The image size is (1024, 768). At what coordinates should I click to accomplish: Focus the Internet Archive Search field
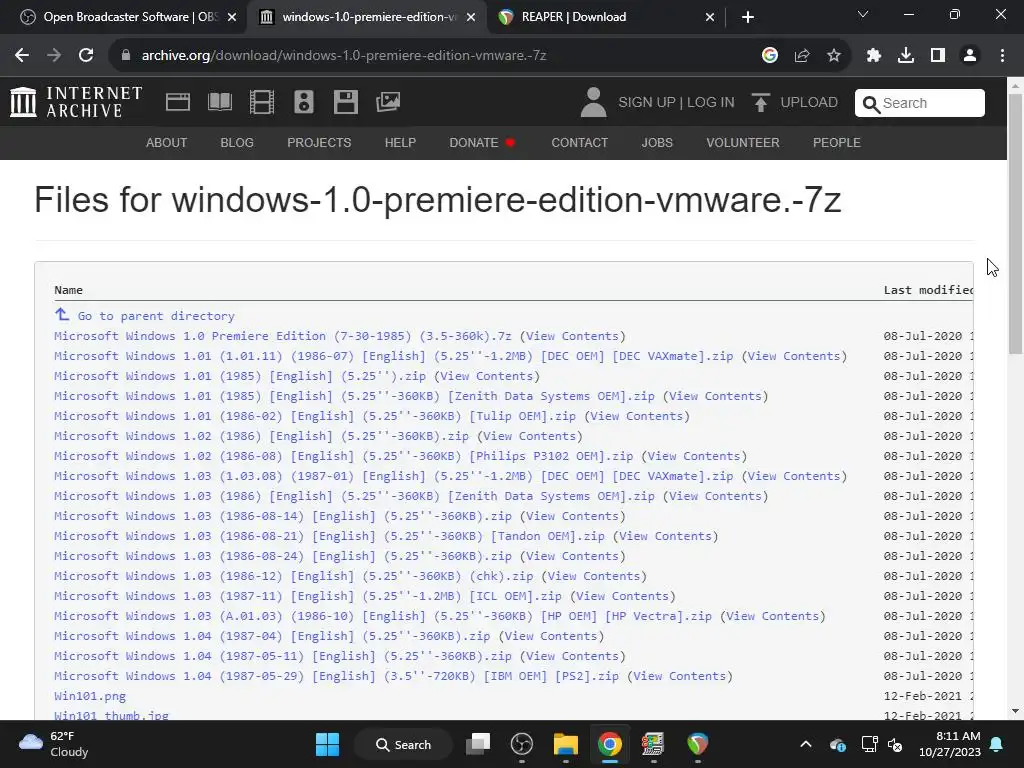coord(920,103)
